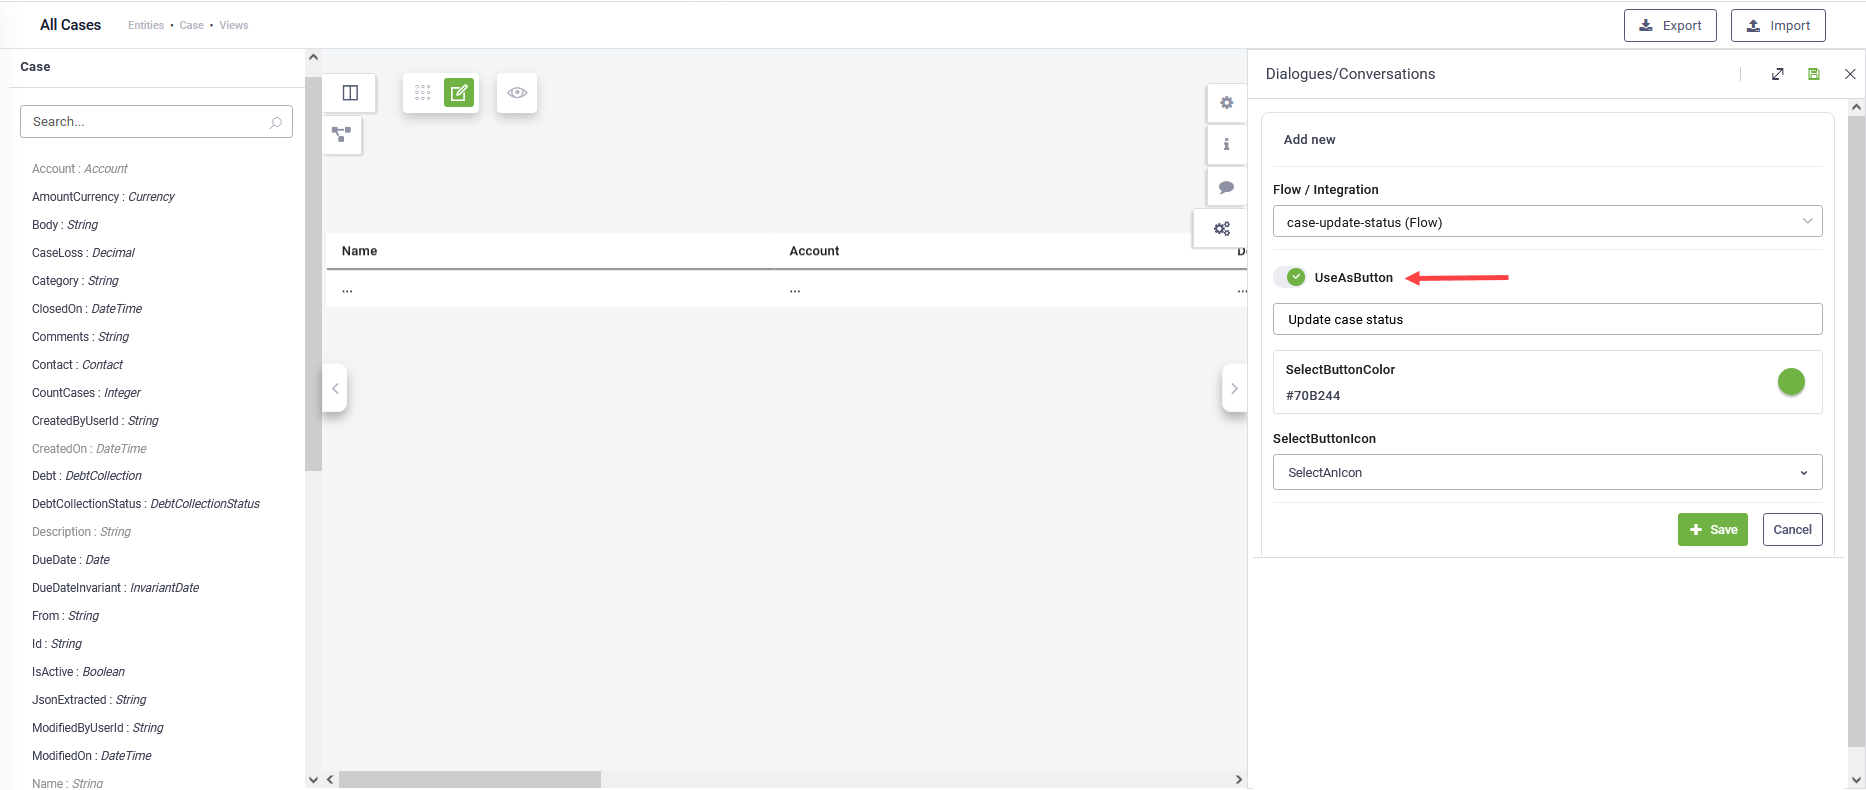Expand the Dialogues/Conversations panel to fullscreen

(1777, 74)
